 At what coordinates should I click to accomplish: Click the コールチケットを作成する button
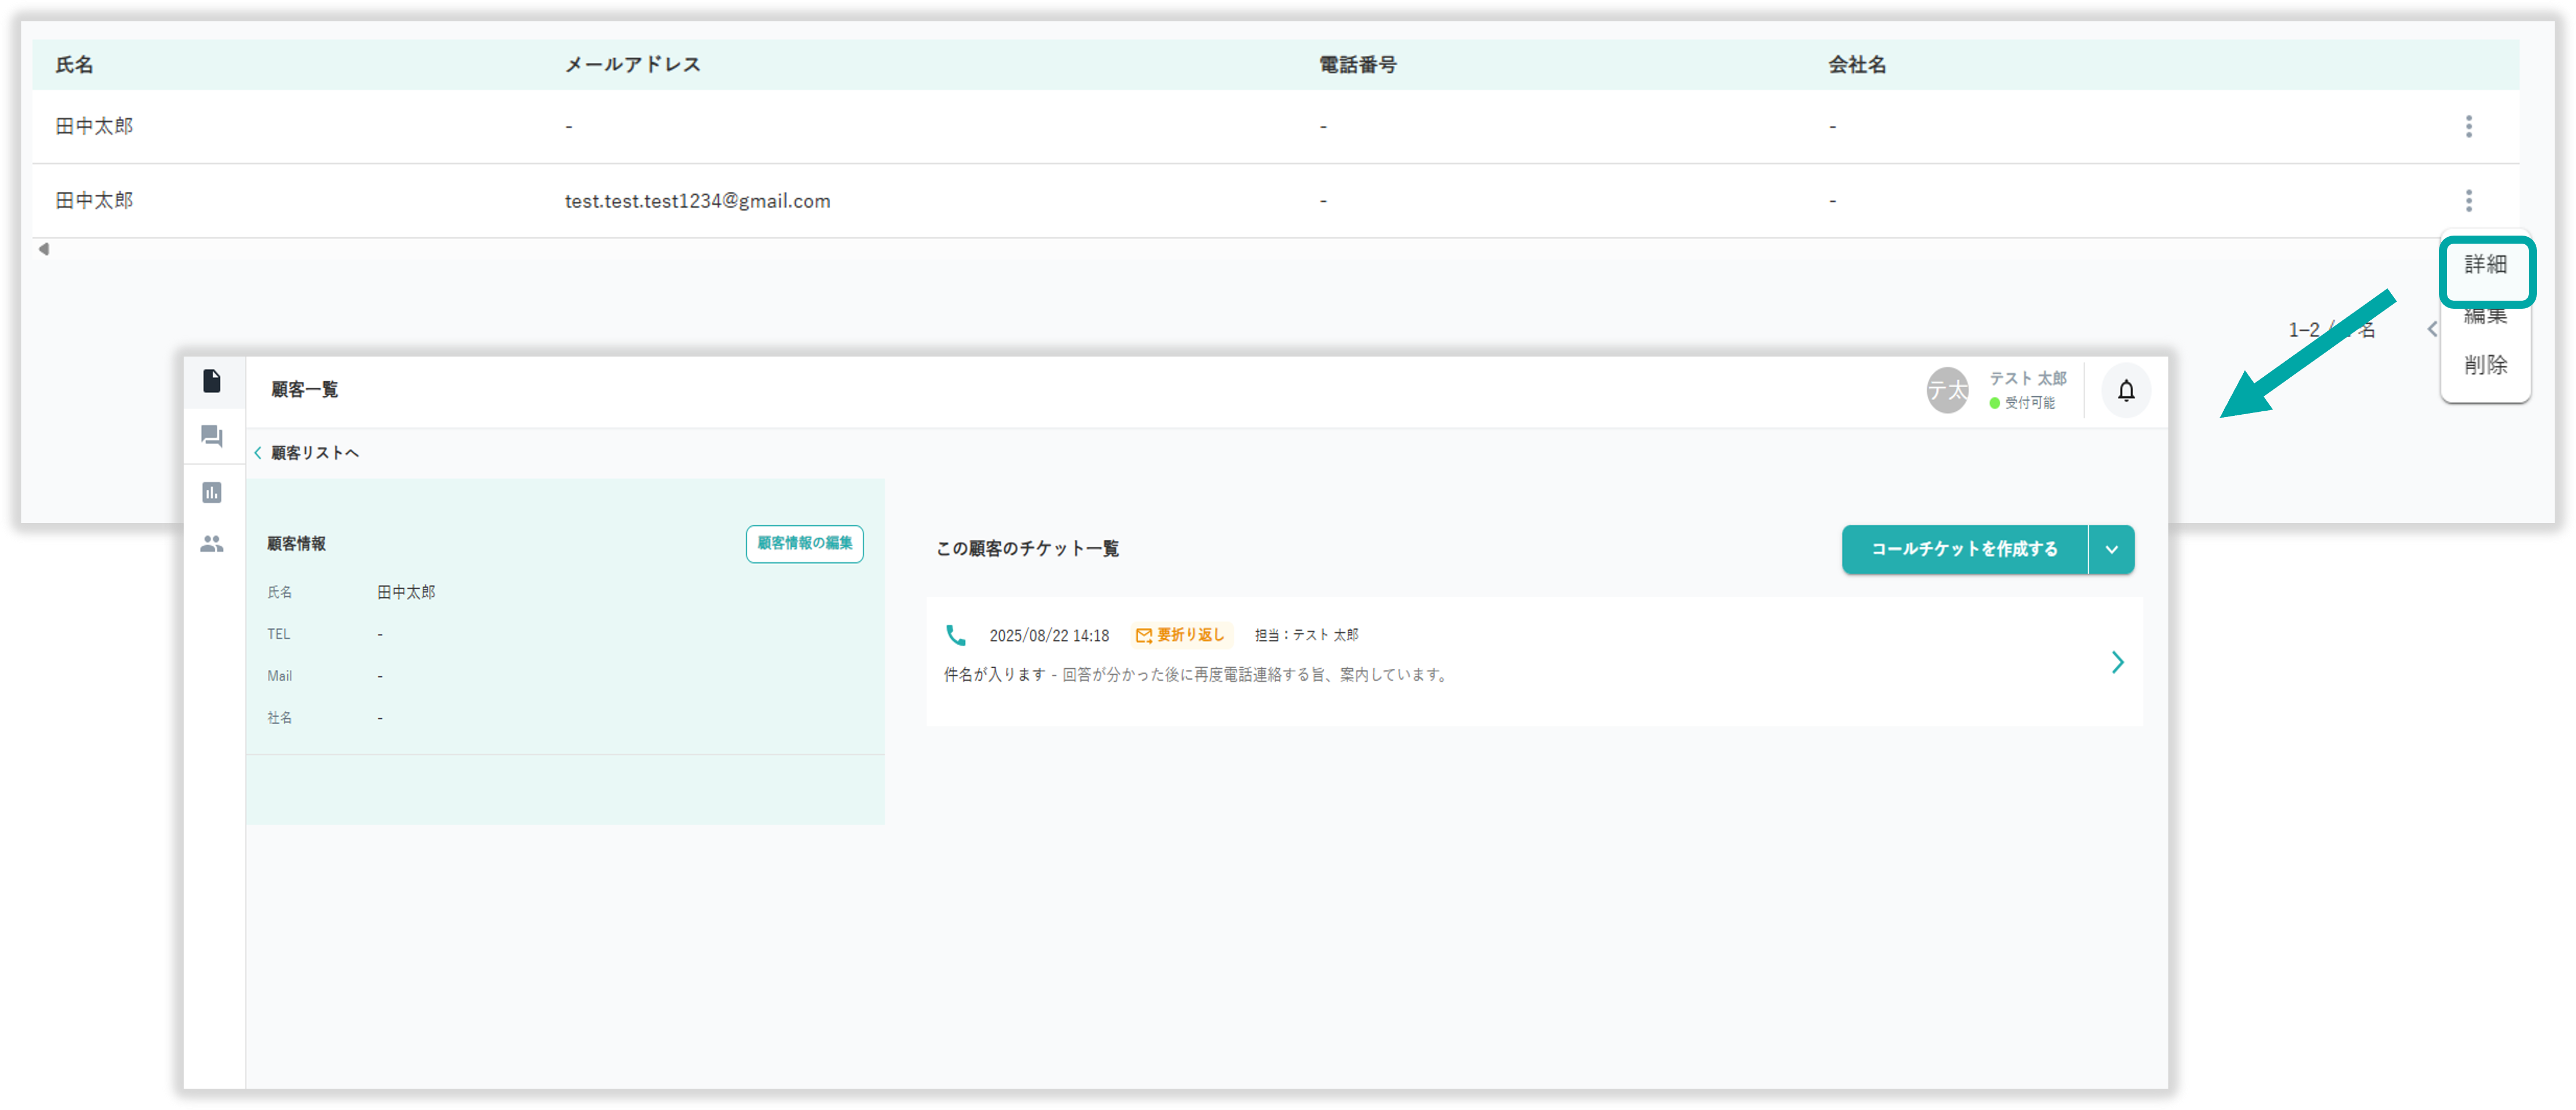point(1964,549)
